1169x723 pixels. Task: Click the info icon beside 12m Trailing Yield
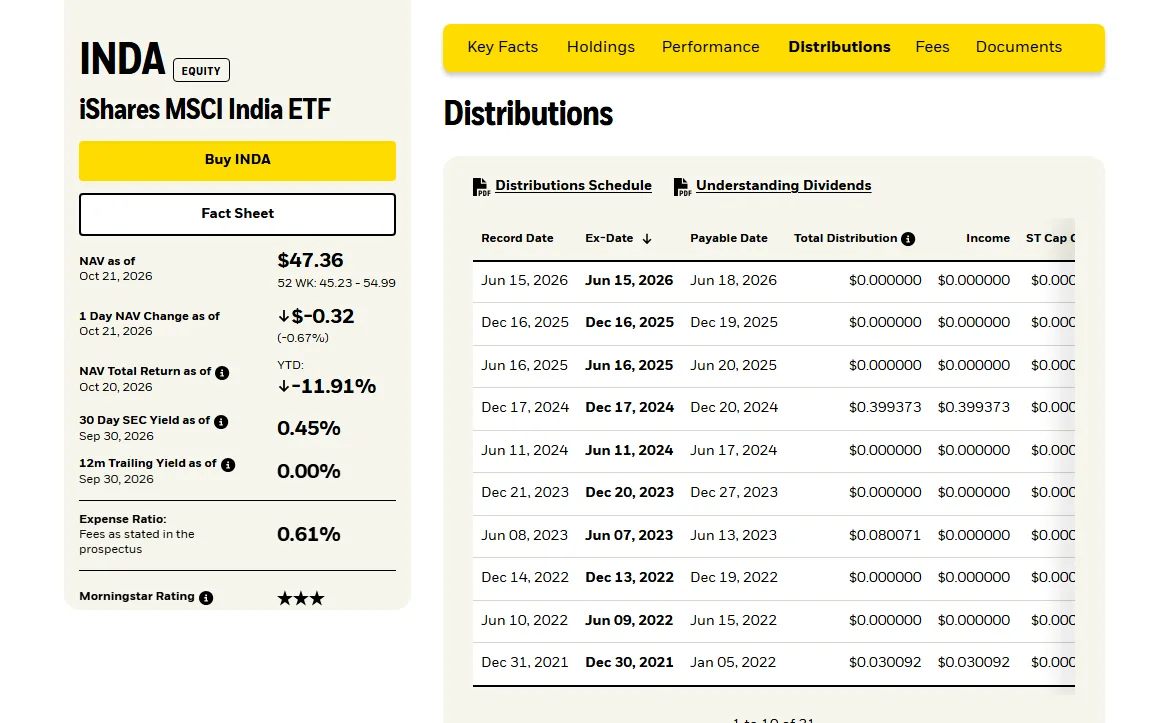tap(228, 465)
